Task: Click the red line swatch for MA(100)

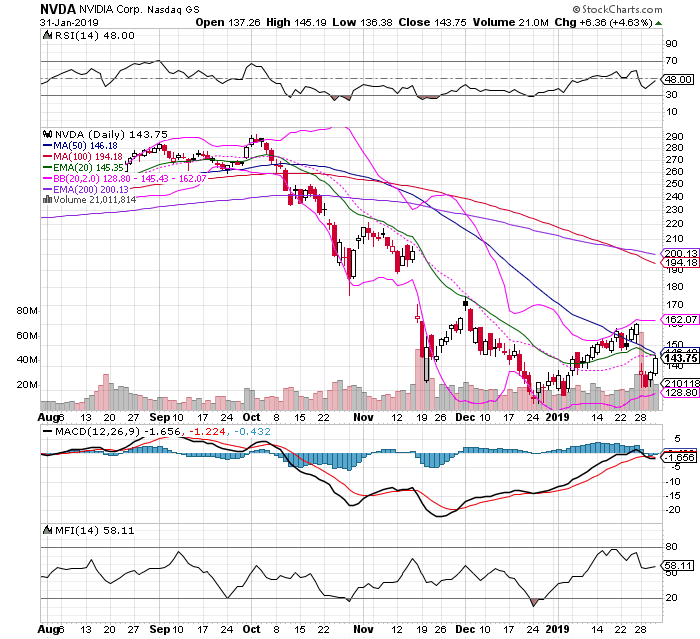Action: [x=47, y=157]
